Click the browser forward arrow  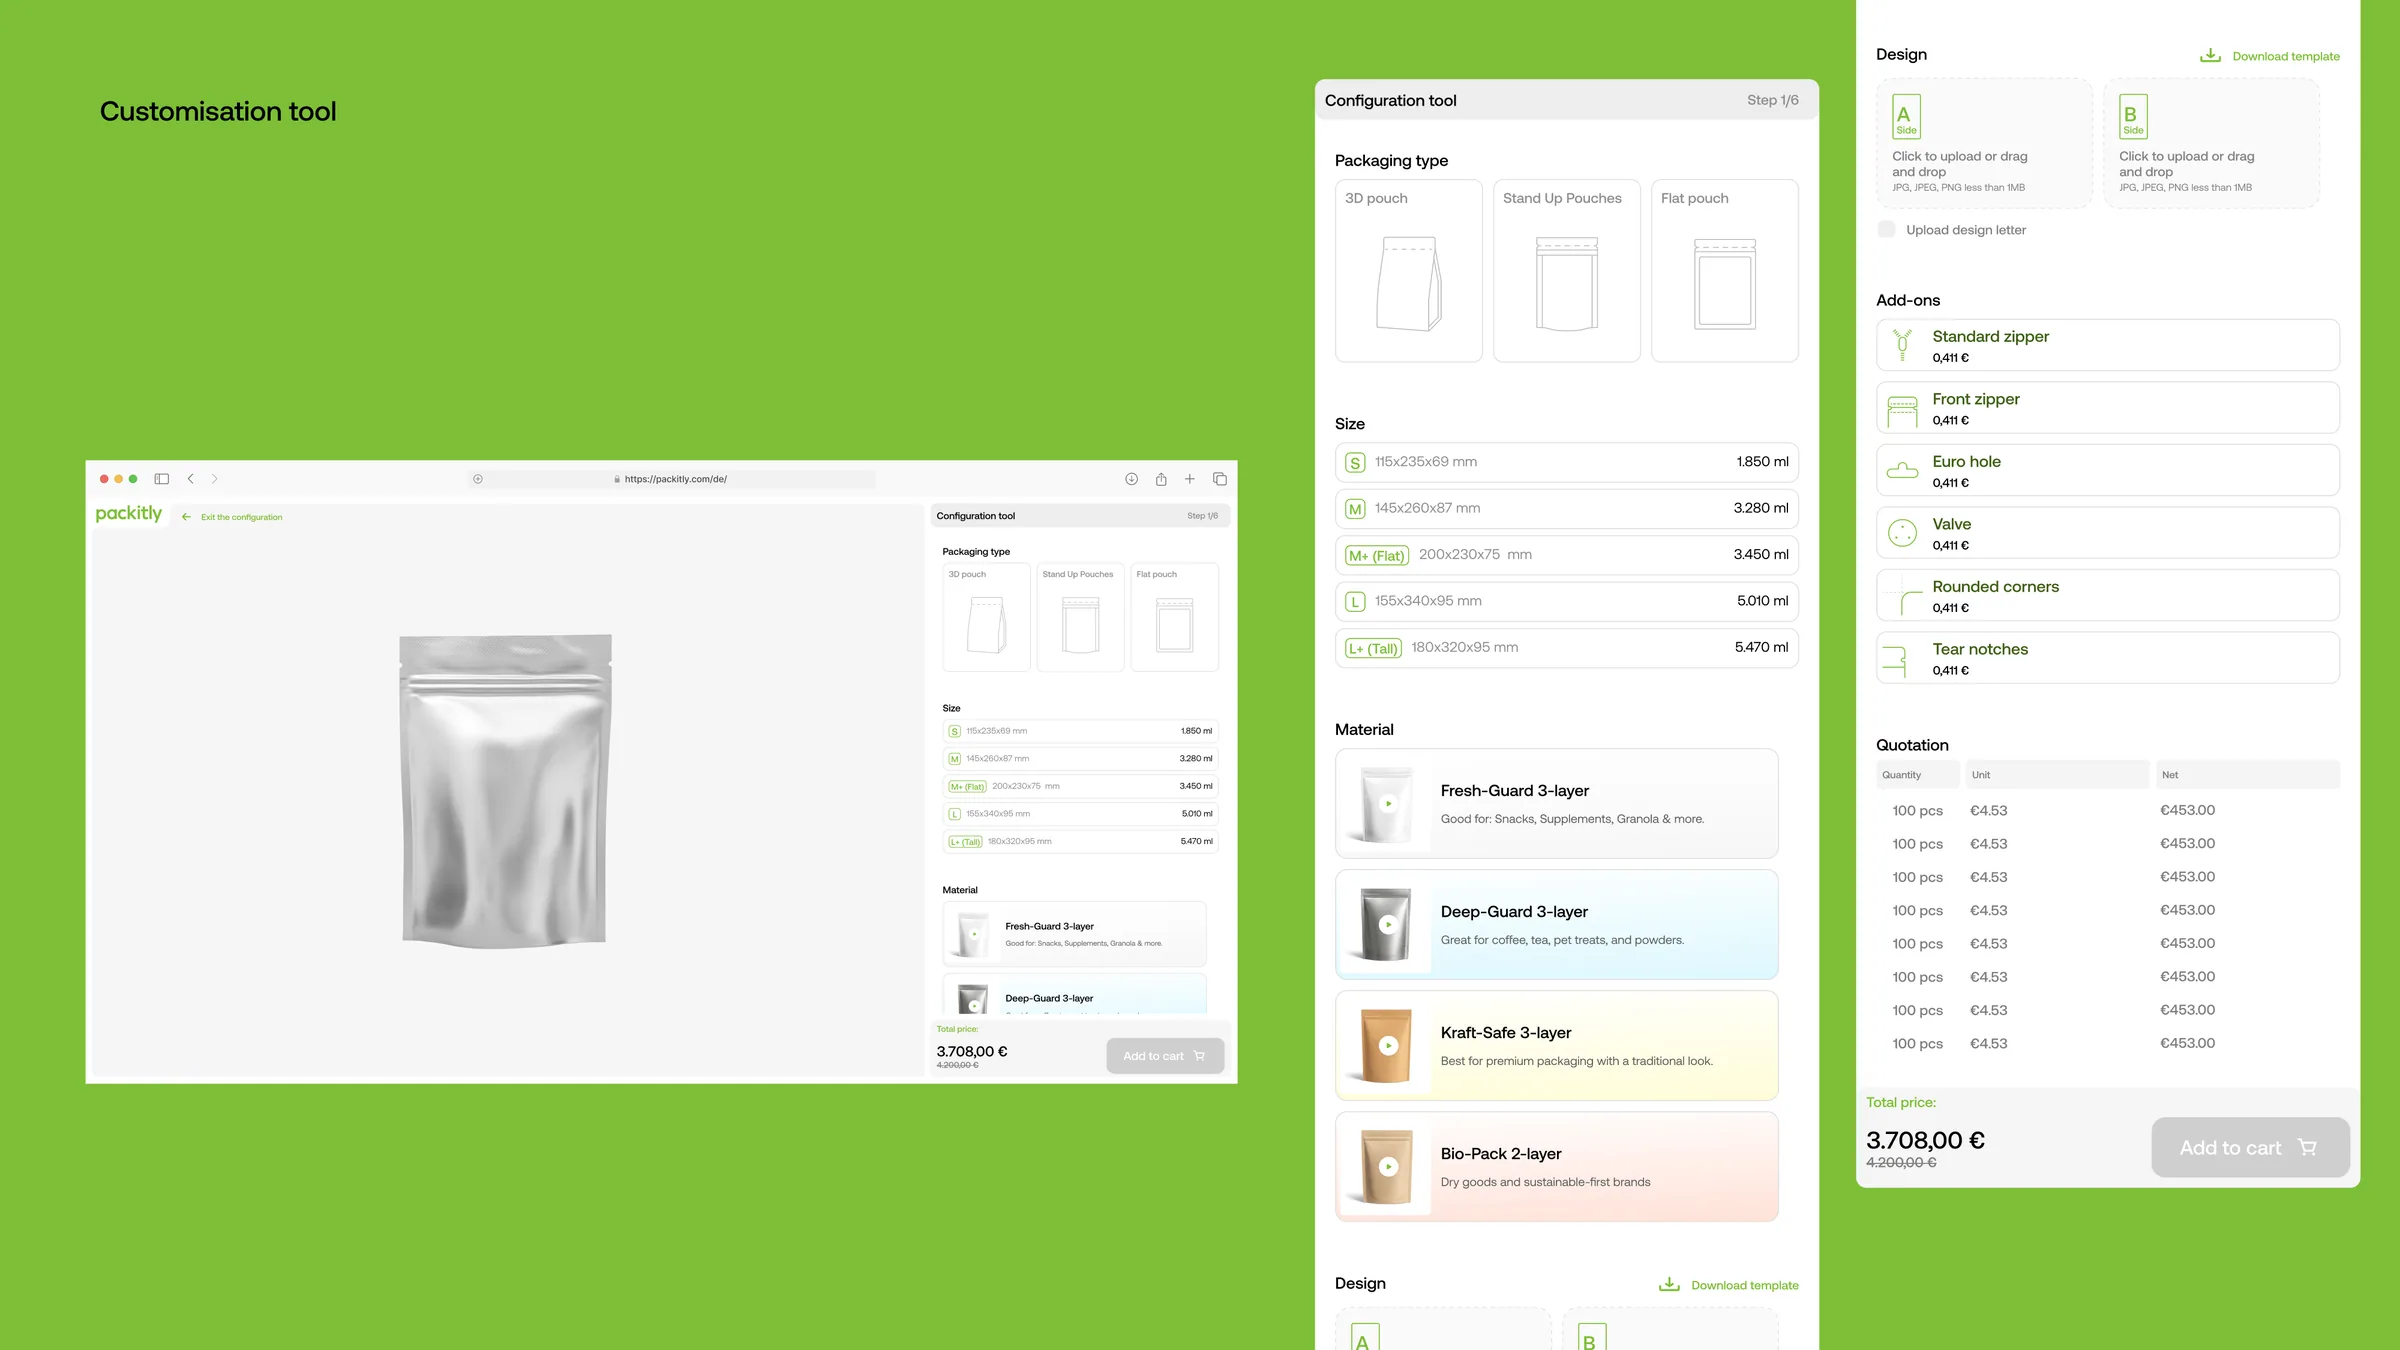pos(214,479)
